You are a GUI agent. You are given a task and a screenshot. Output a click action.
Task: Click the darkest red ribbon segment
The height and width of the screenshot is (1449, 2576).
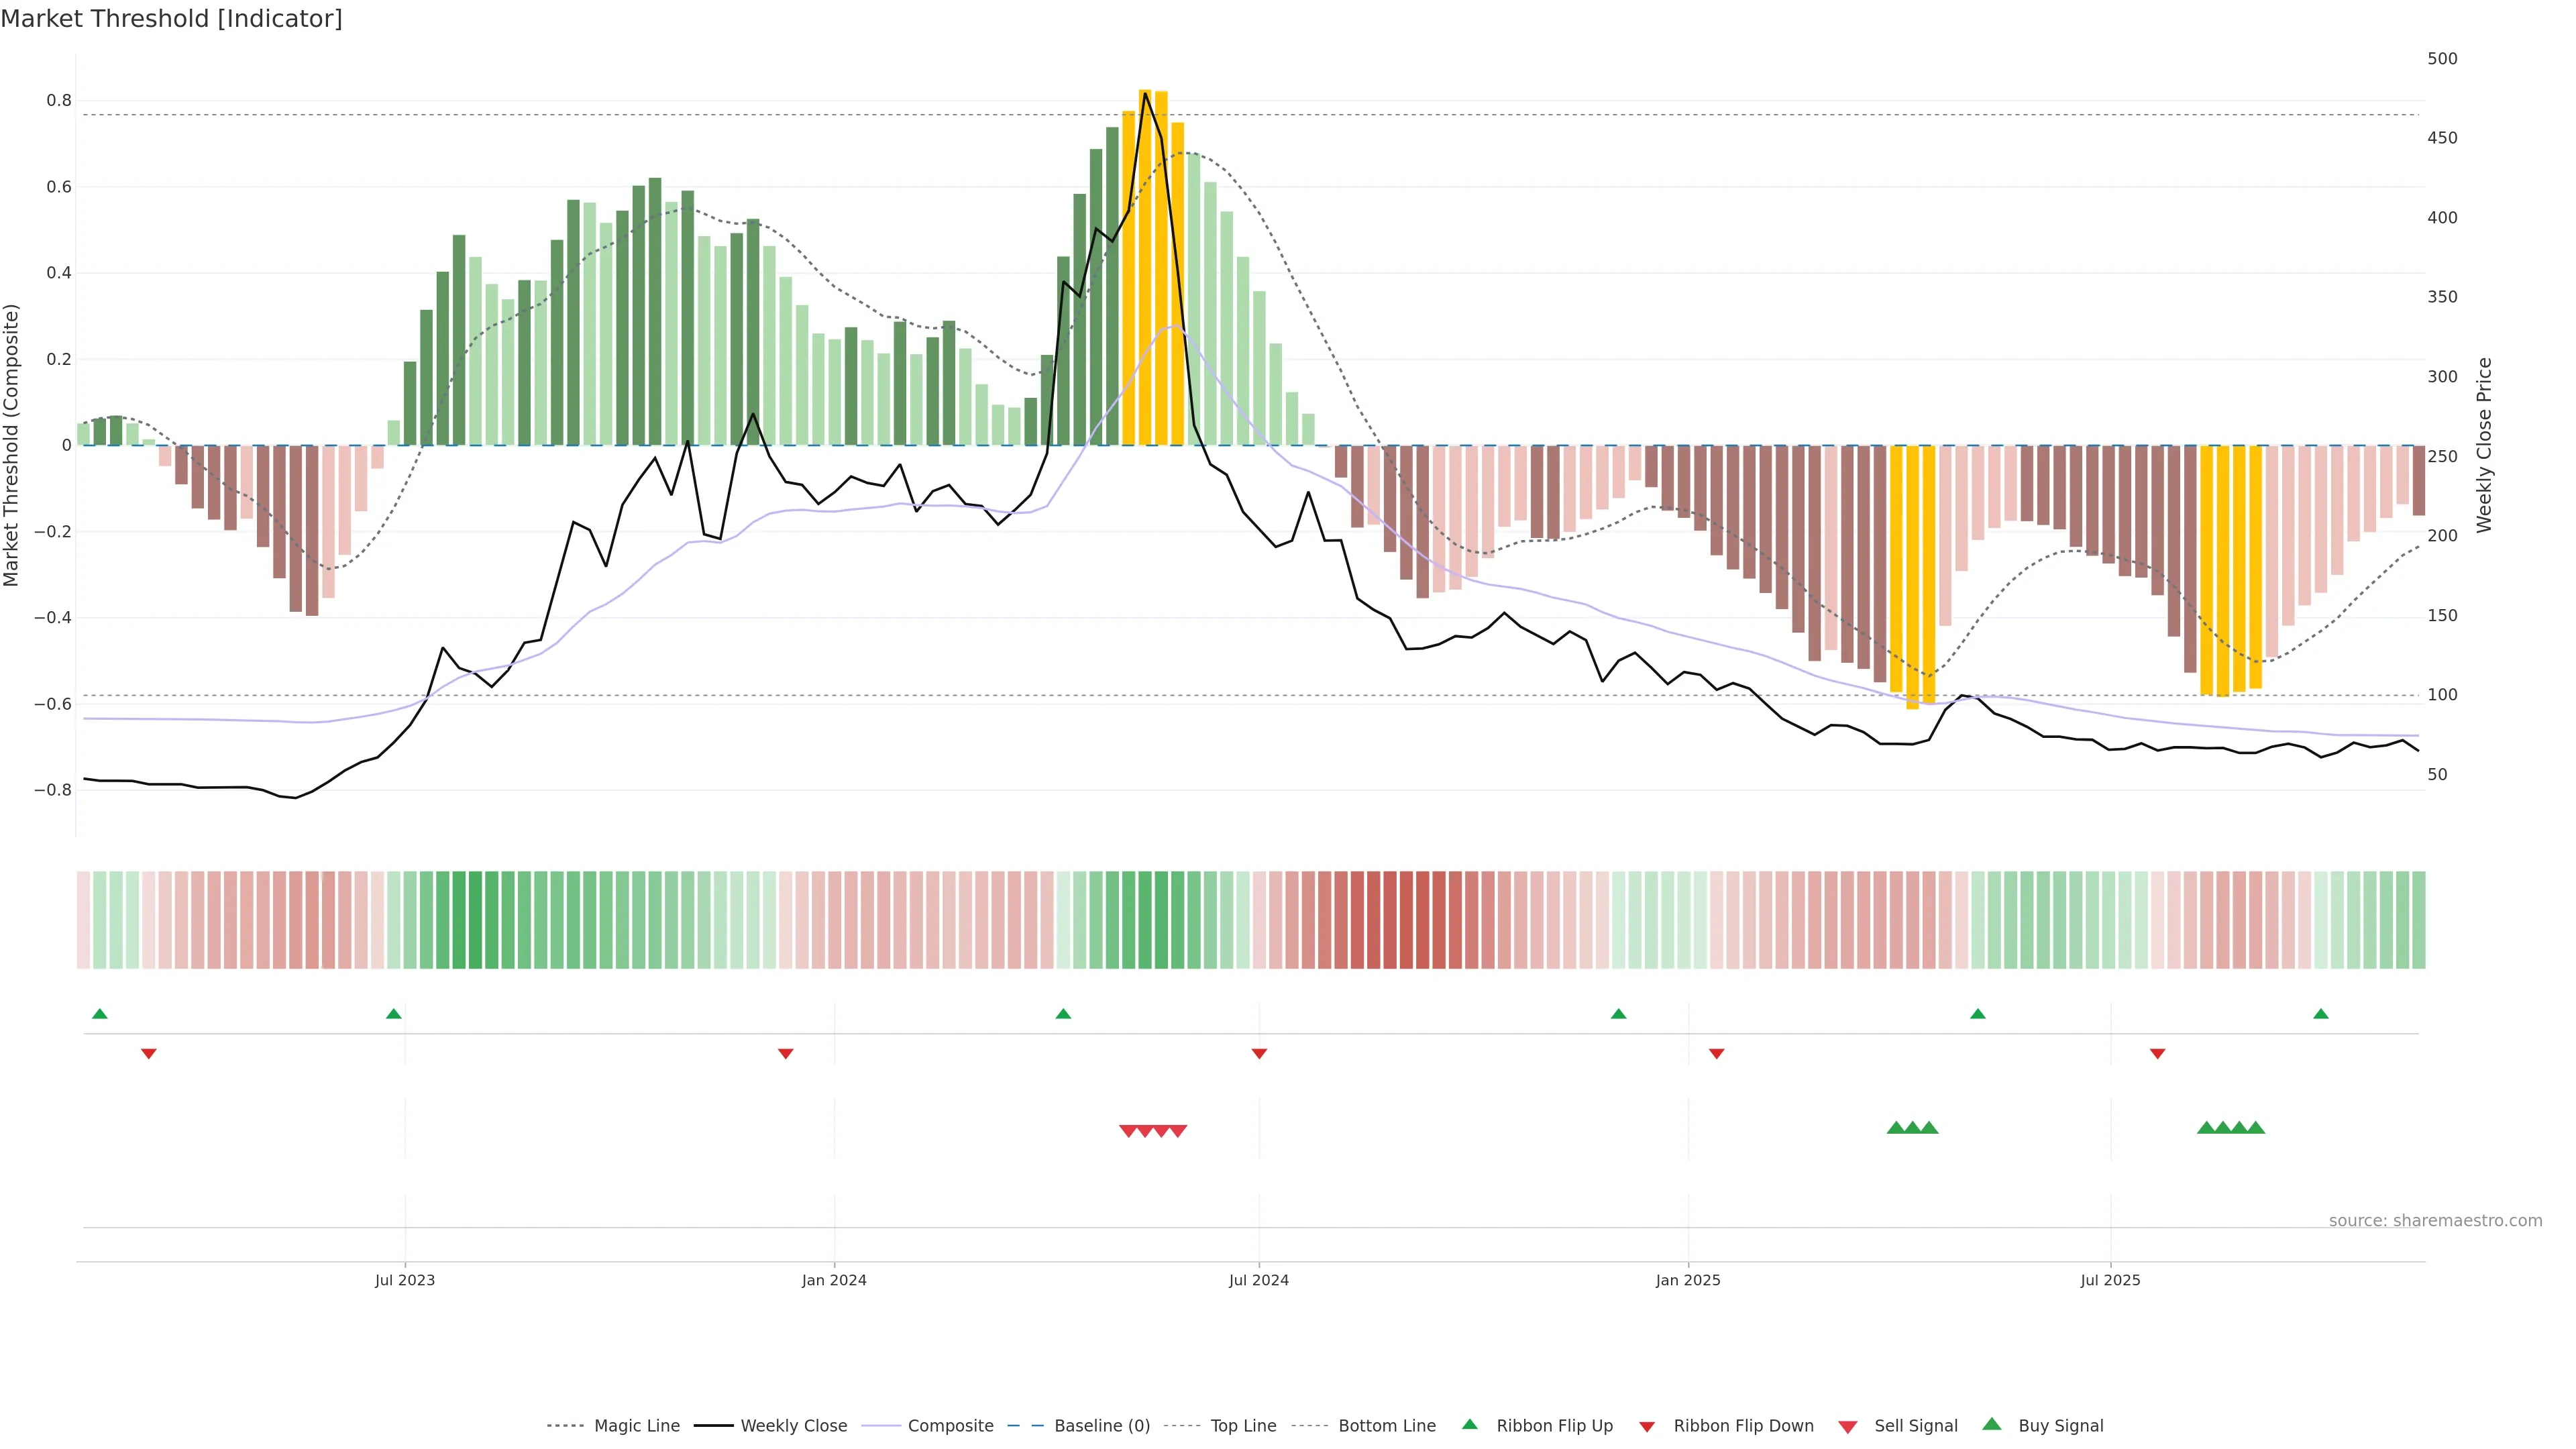1406,920
